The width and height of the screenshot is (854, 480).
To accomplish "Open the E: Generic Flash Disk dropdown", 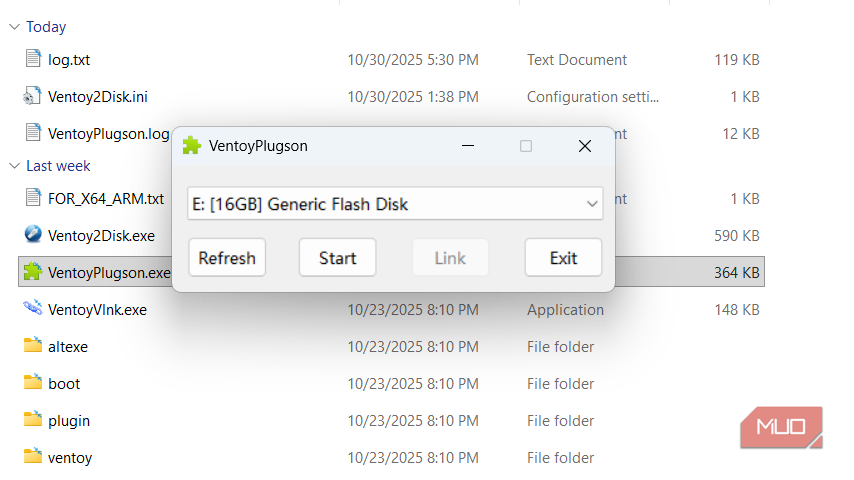I will [395, 204].
